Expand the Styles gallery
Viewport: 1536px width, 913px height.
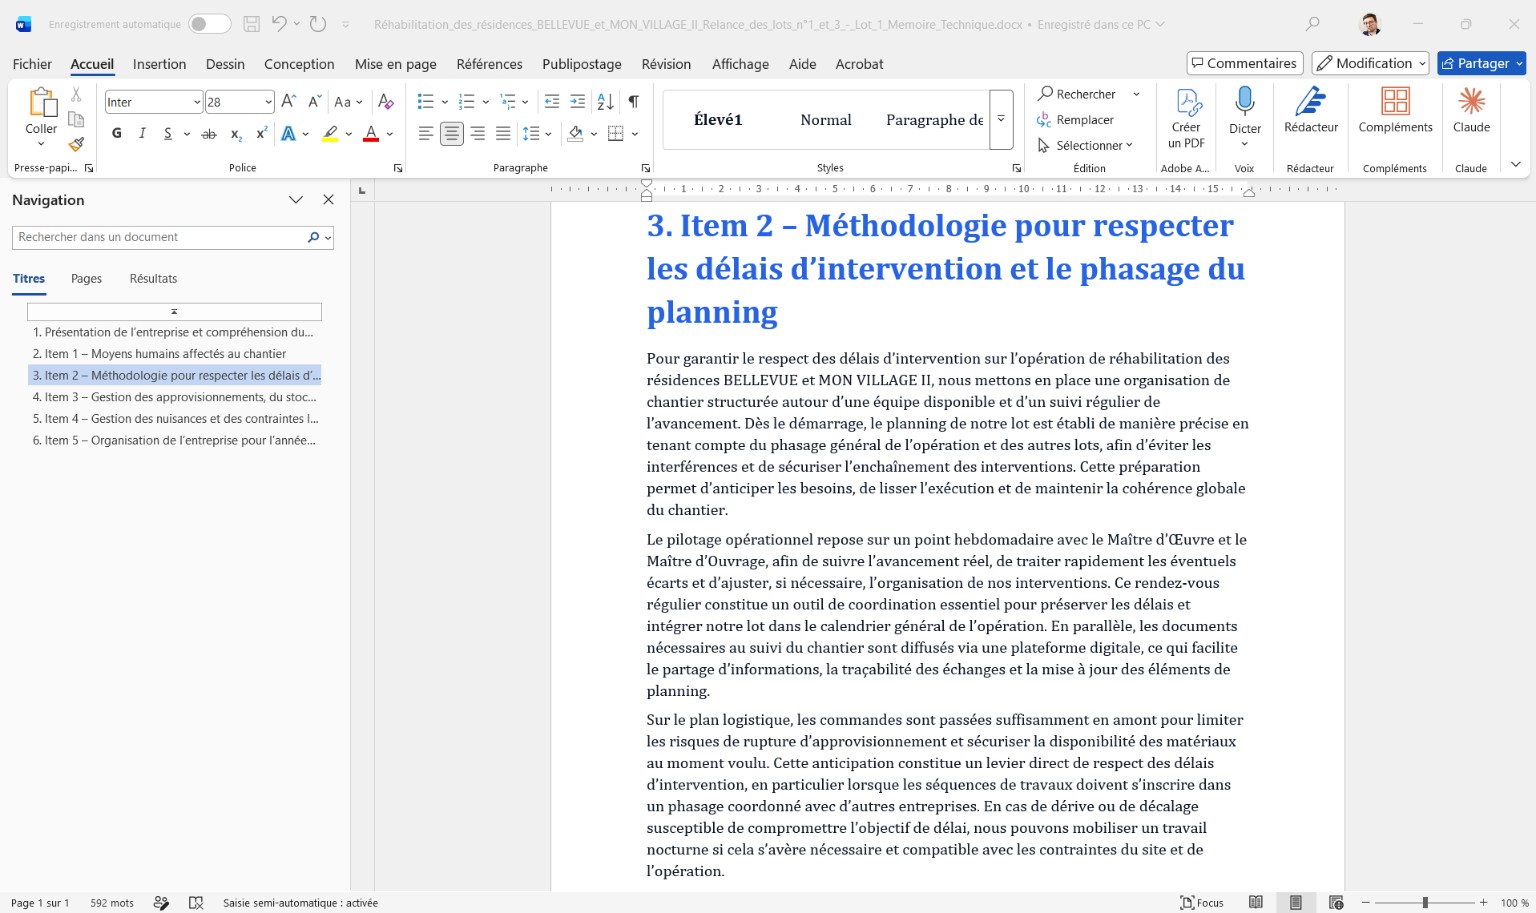1001,119
